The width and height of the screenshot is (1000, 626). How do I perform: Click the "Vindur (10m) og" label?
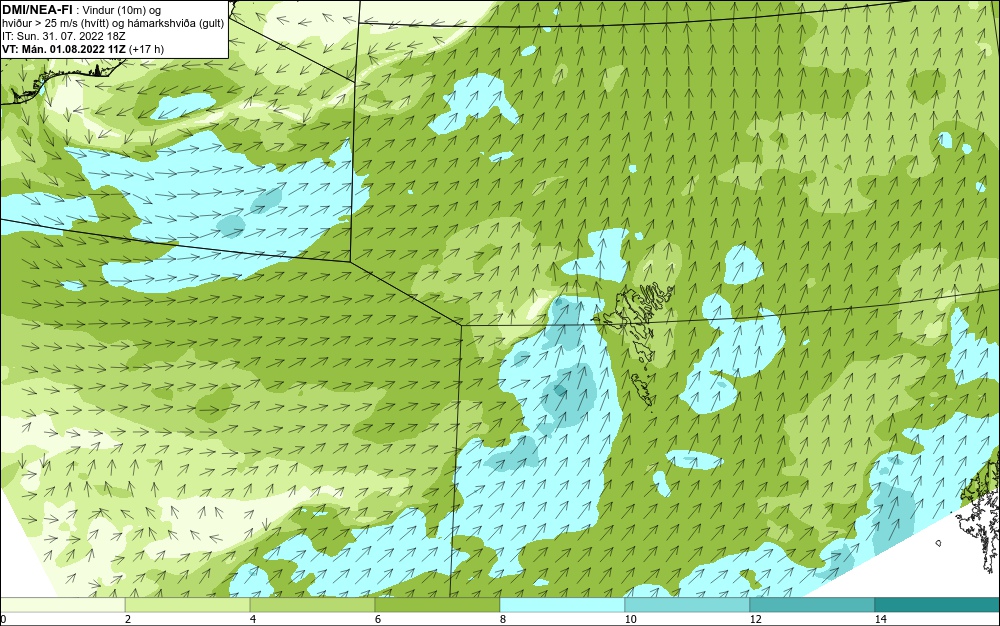pos(122,11)
